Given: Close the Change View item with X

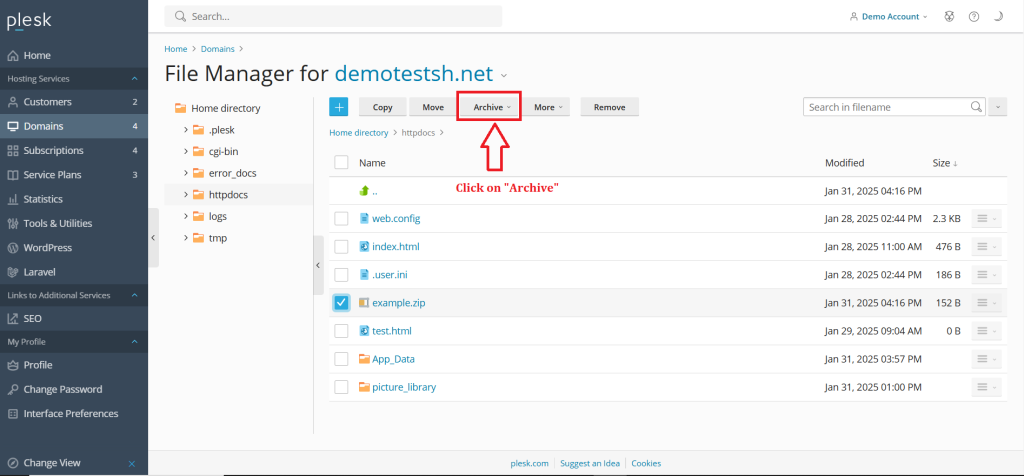Looking at the screenshot, I should pos(131,464).
